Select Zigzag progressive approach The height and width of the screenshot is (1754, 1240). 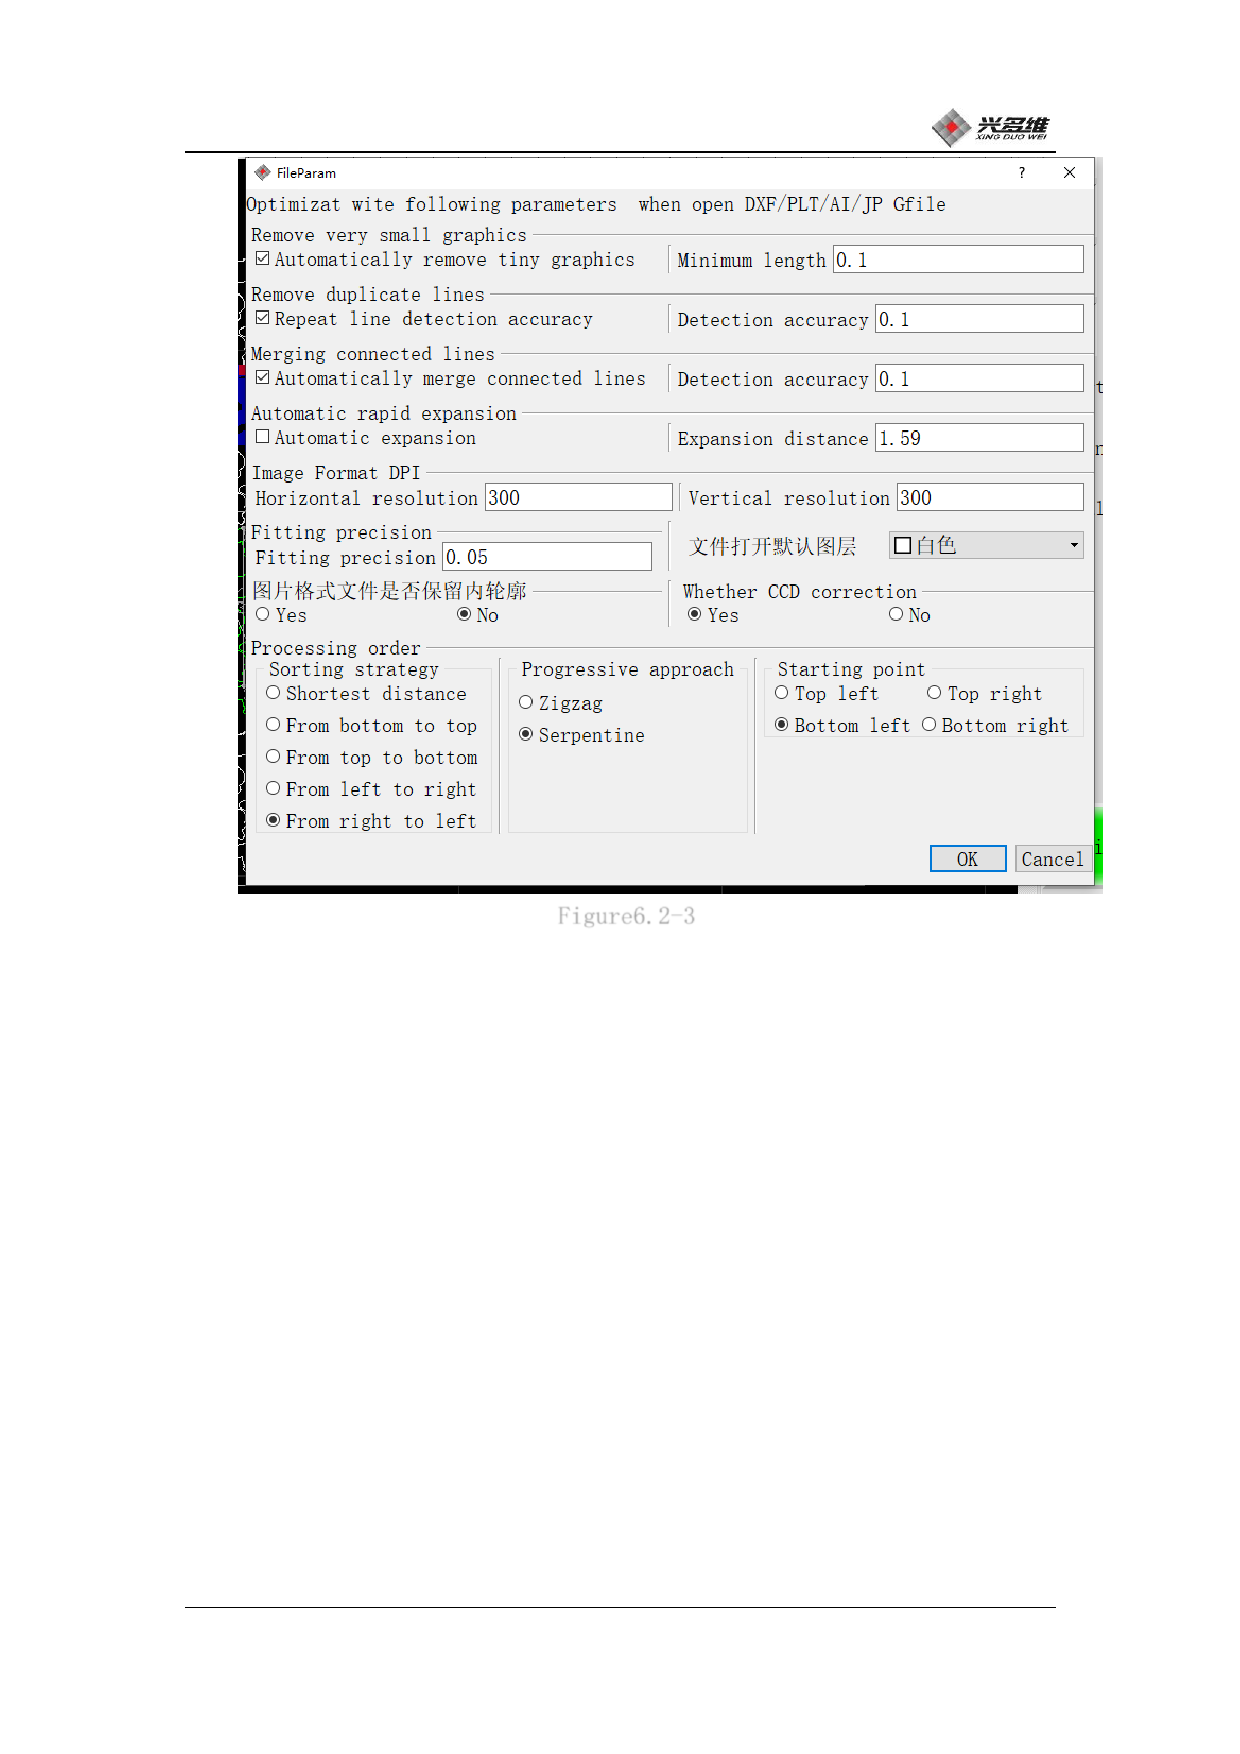click(526, 703)
